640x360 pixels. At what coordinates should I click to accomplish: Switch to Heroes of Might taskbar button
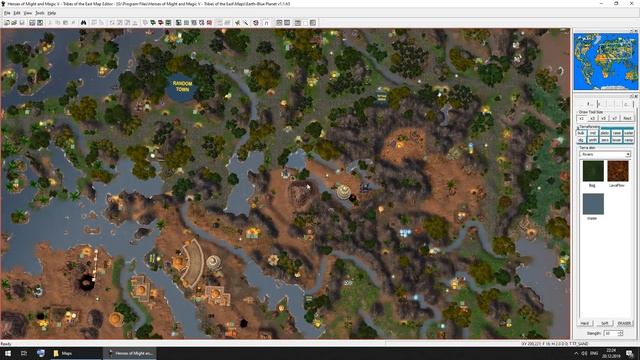point(131,353)
